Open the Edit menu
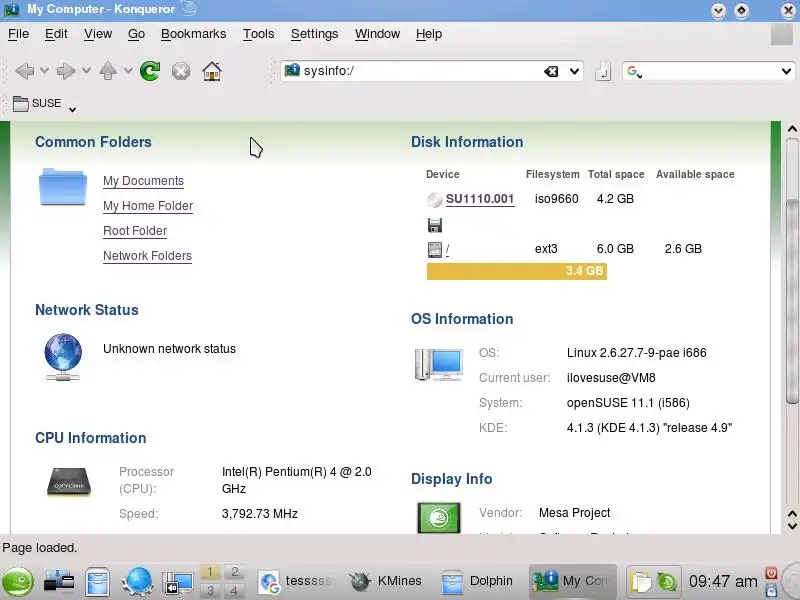Image resolution: width=800 pixels, height=600 pixels. [56, 34]
